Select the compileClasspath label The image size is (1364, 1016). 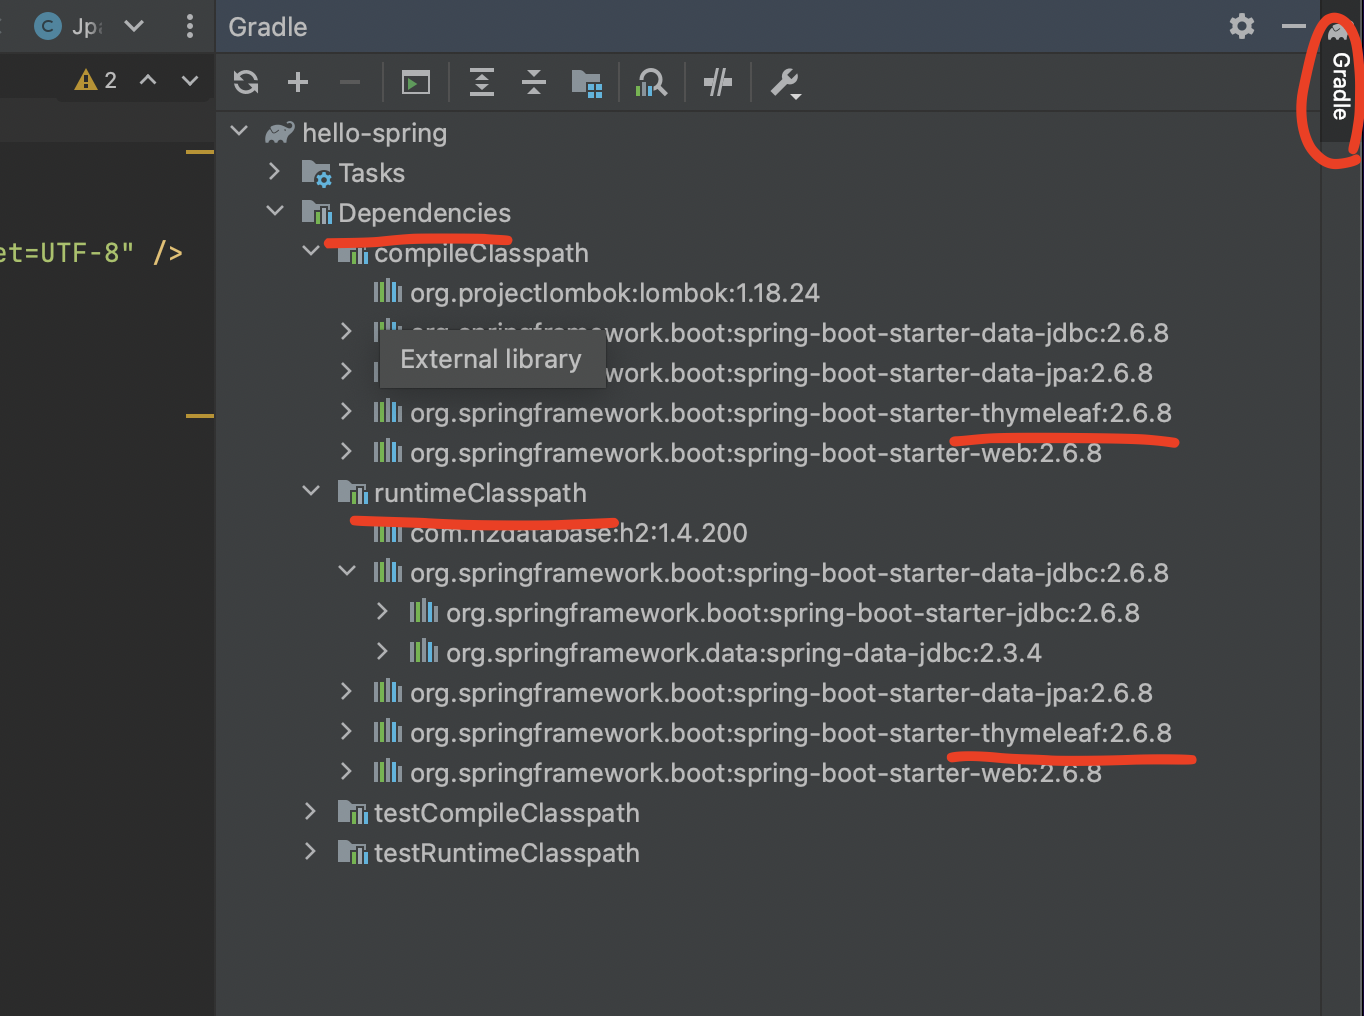click(482, 253)
